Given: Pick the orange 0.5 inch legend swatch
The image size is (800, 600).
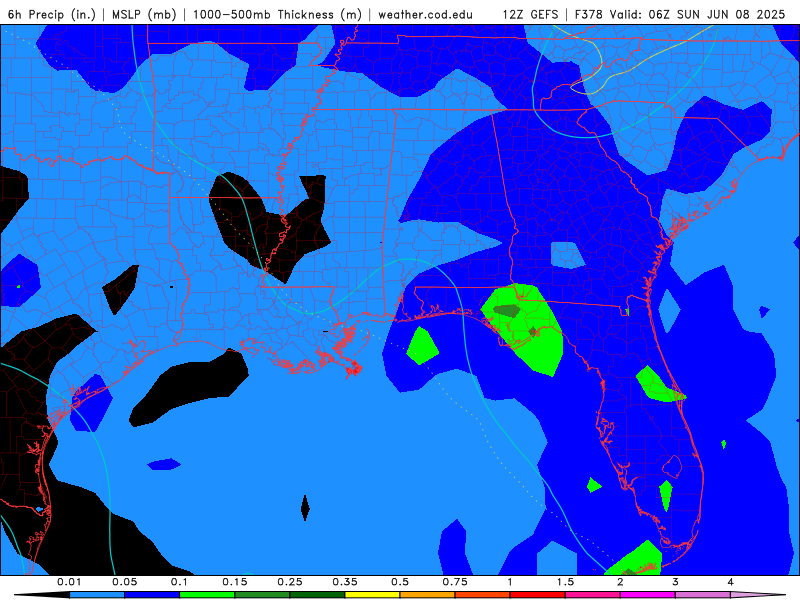Looking at the screenshot, I should tap(428, 595).
